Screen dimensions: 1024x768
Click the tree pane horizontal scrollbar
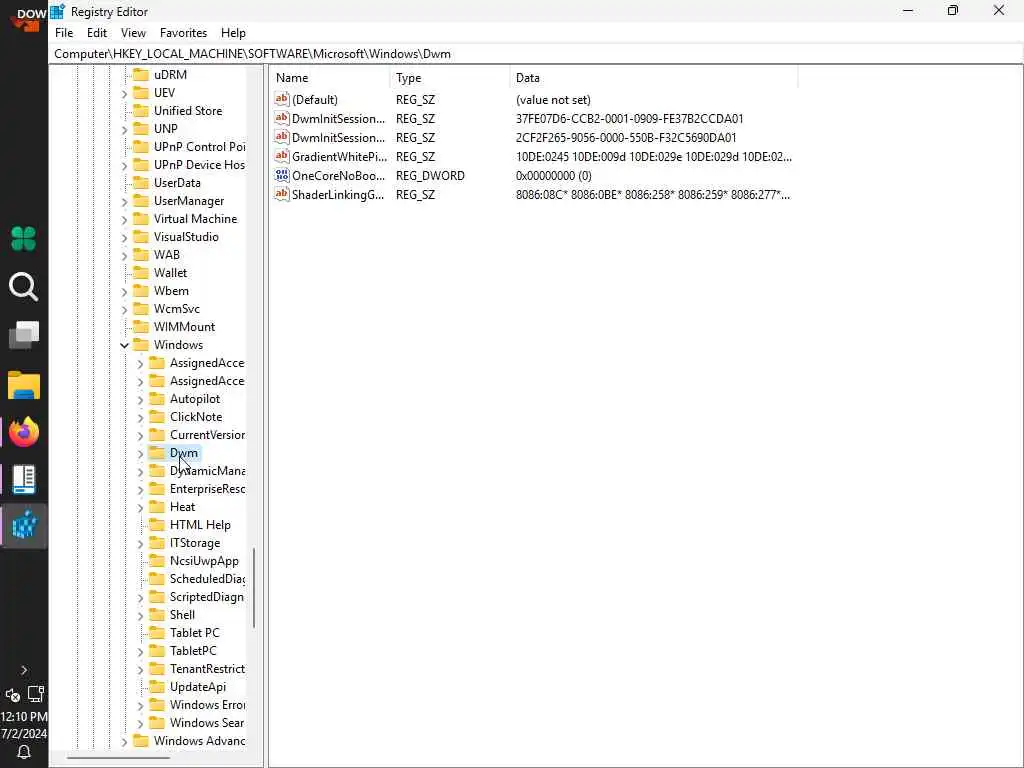pos(118,758)
